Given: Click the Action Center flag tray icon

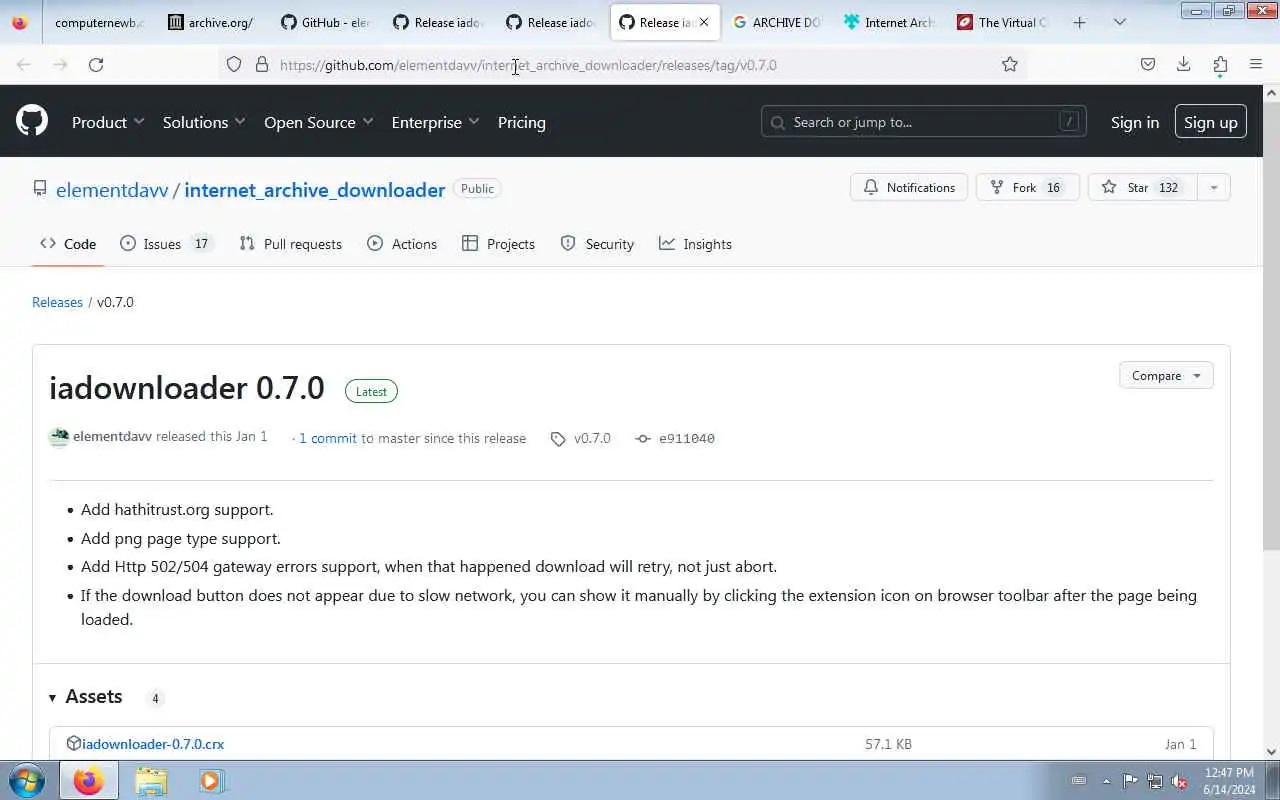Looking at the screenshot, I should 1130,781.
